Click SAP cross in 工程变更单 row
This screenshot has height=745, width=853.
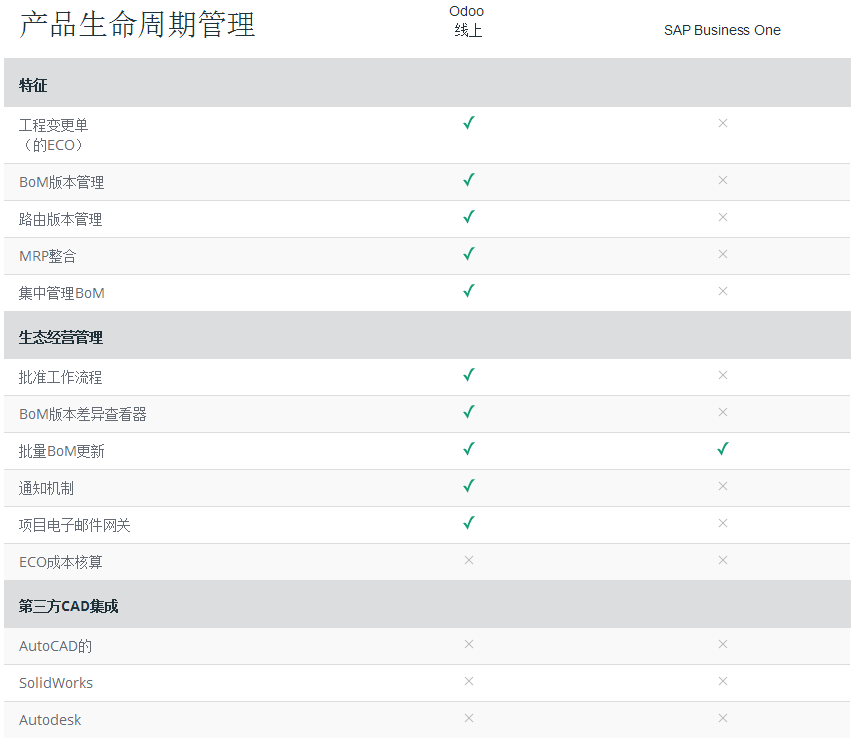click(x=723, y=123)
